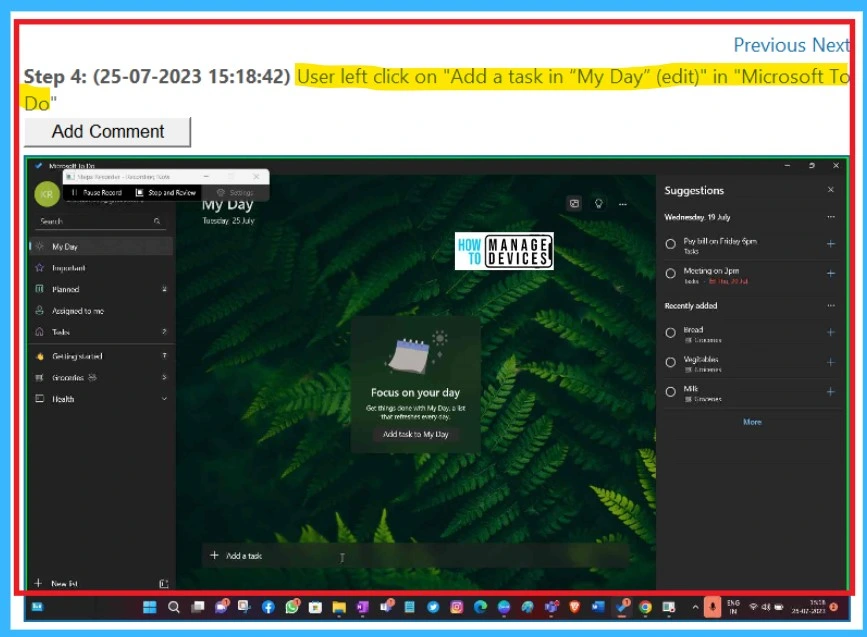Open the Tasks list
This screenshot has height=637, width=867.
[x=101, y=332]
